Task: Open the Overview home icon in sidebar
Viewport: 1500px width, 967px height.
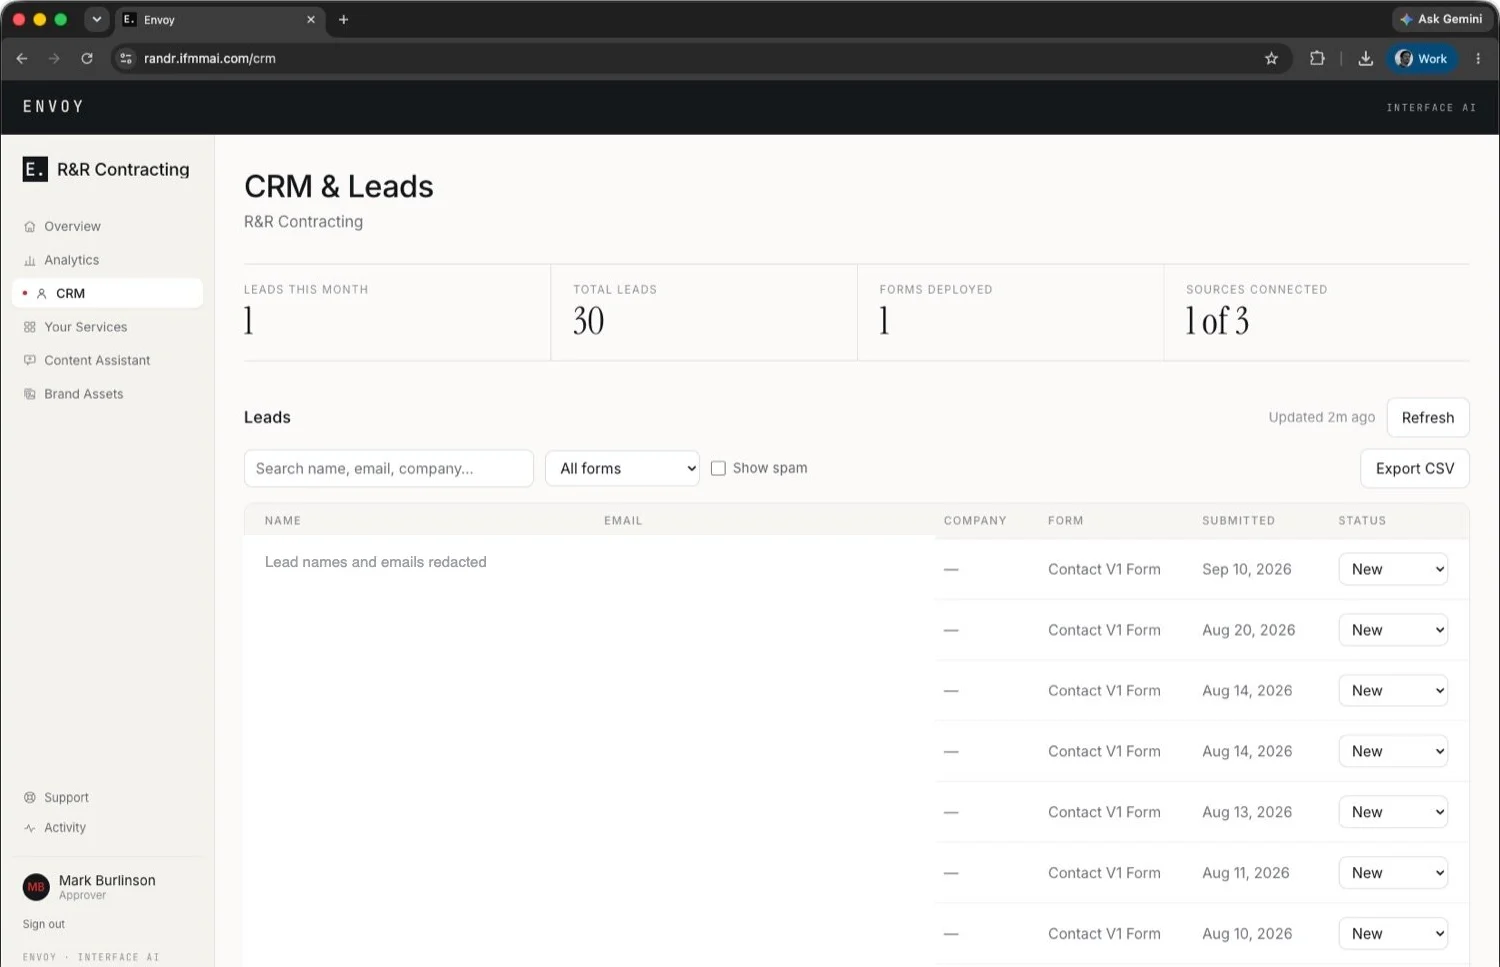Action: click(x=30, y=227)
